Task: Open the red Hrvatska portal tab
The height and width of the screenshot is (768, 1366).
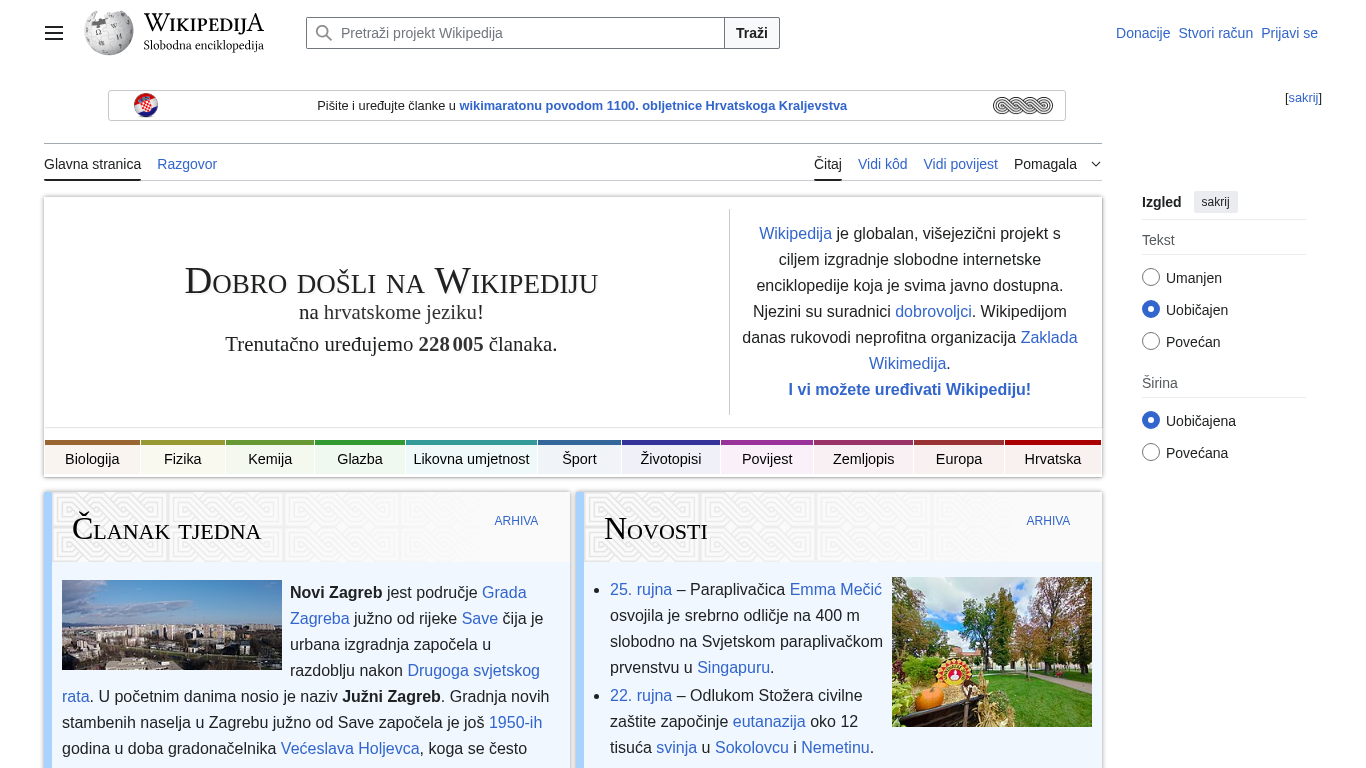Action: pyautogui.click(x=1052, y=459)
